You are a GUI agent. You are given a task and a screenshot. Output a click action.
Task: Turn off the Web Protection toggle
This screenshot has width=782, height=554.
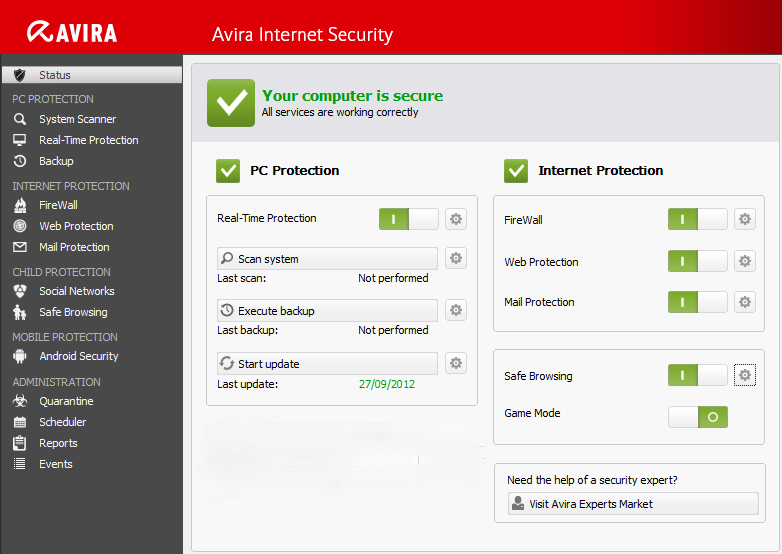point(697,262)
